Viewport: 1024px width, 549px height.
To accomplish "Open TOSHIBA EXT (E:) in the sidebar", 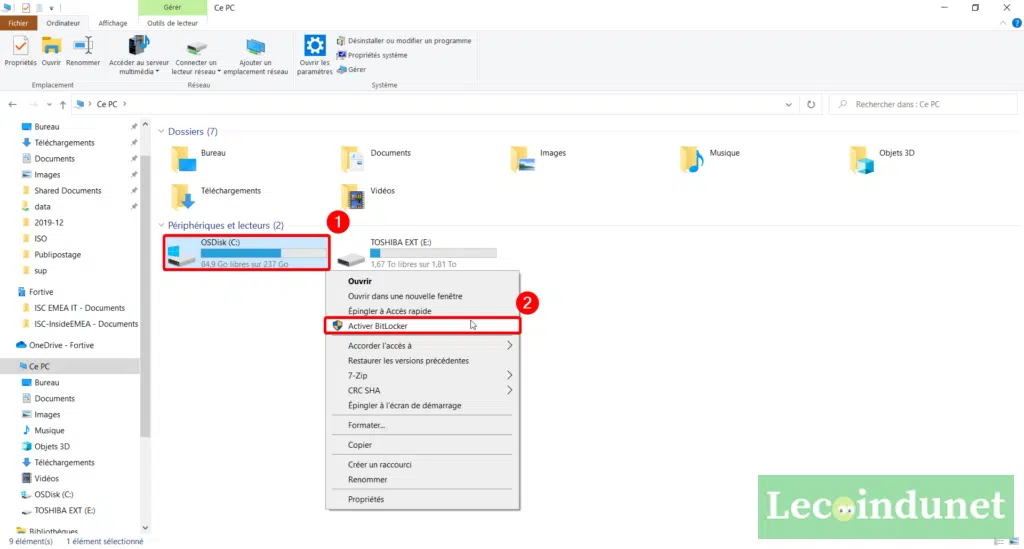I will click(65, 510).
